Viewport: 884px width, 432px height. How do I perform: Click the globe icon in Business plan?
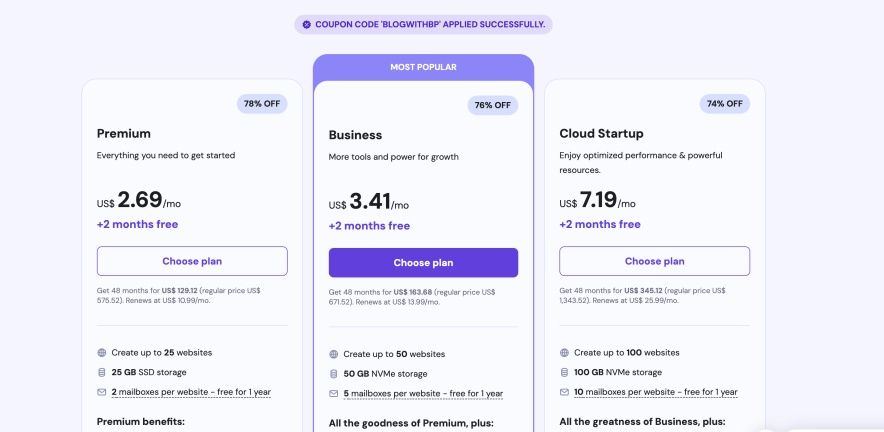point(333,354)
